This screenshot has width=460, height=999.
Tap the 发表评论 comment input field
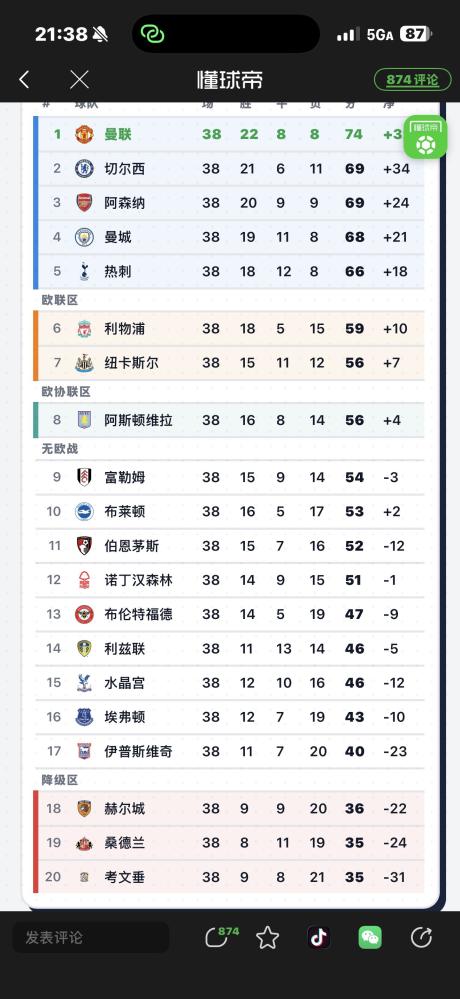point(91,937)
